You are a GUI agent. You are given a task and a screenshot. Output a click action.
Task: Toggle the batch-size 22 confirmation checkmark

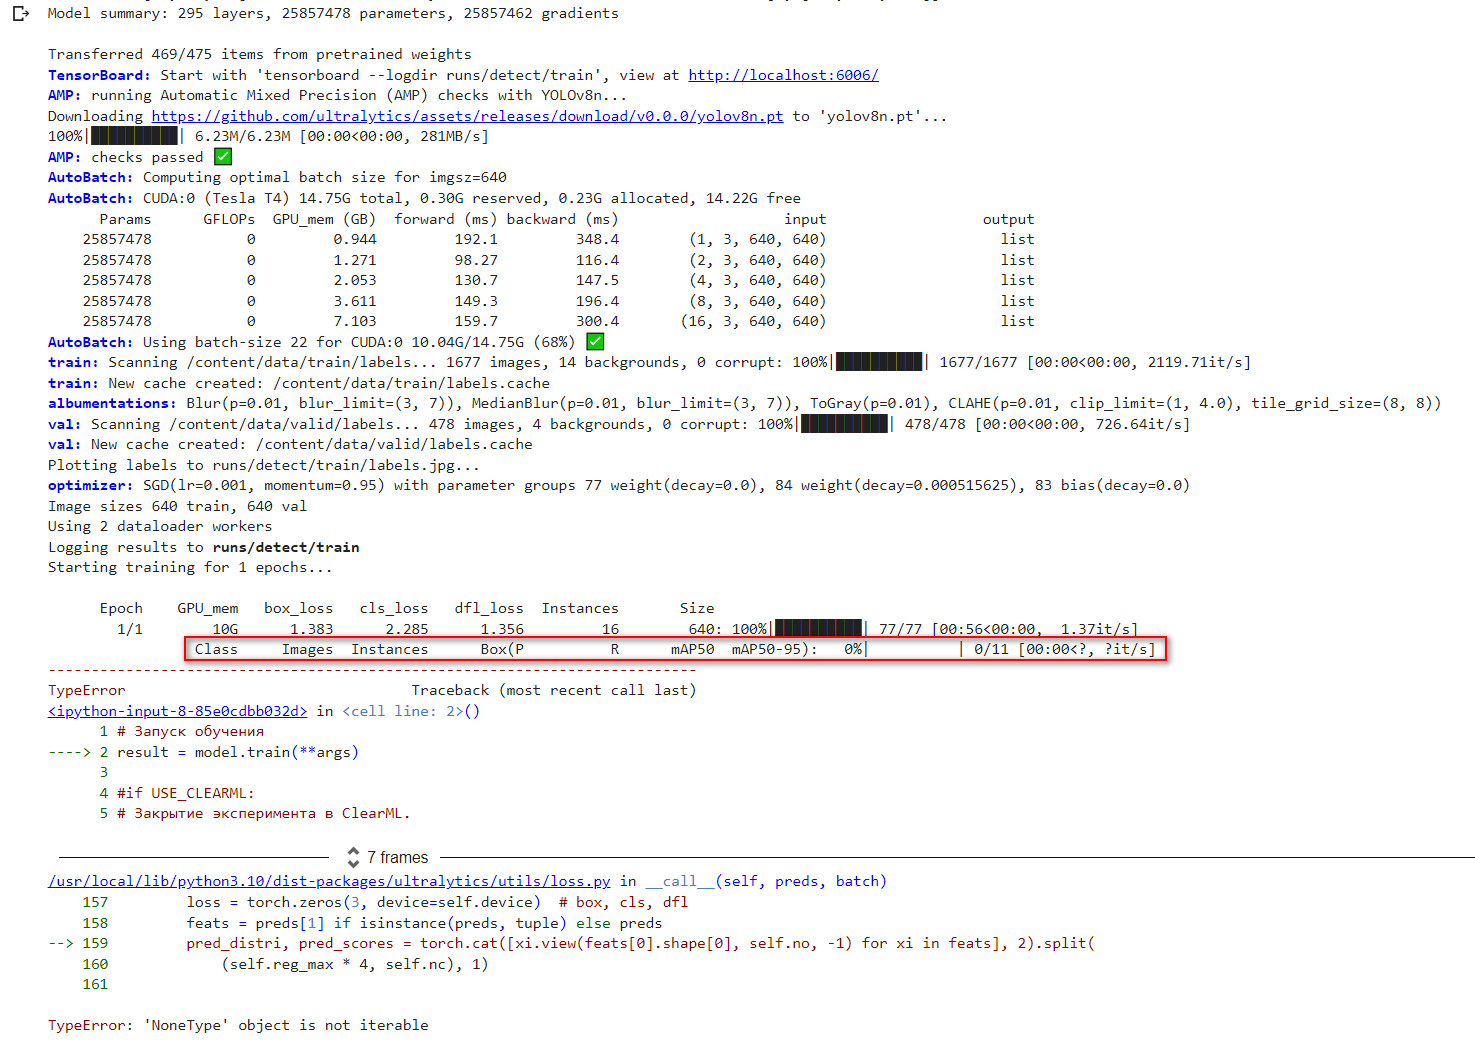coord(595,341)
